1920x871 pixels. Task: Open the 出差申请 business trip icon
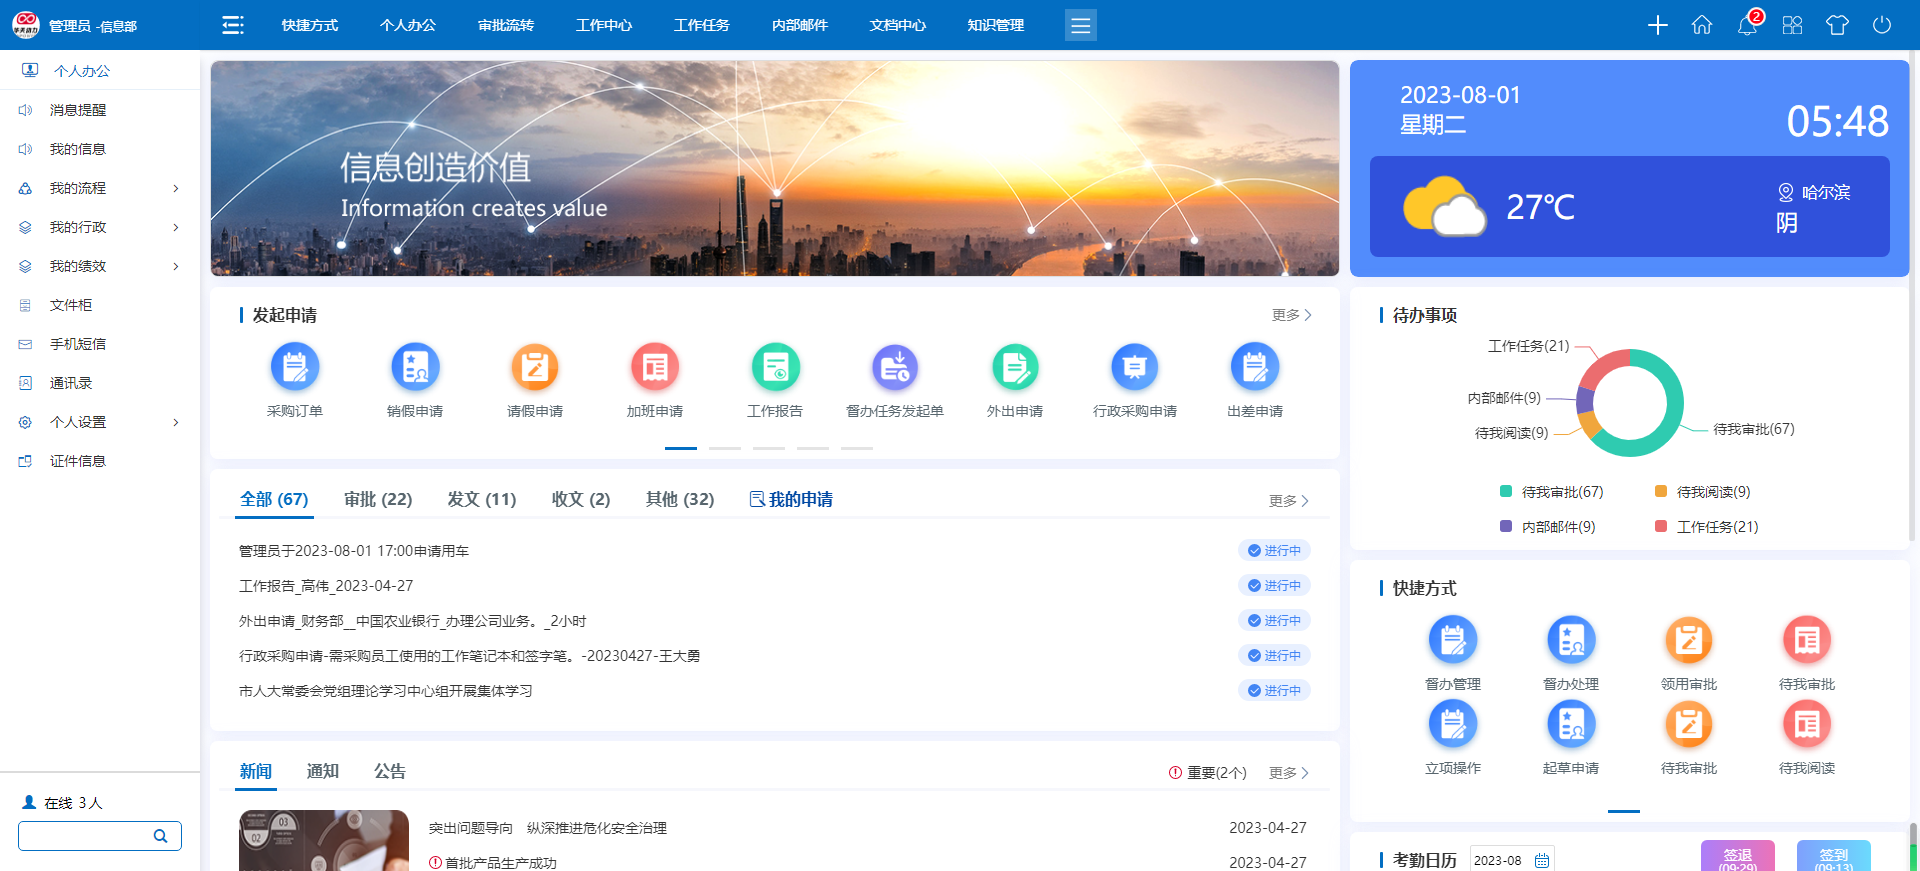click(x=1254, y=368)
